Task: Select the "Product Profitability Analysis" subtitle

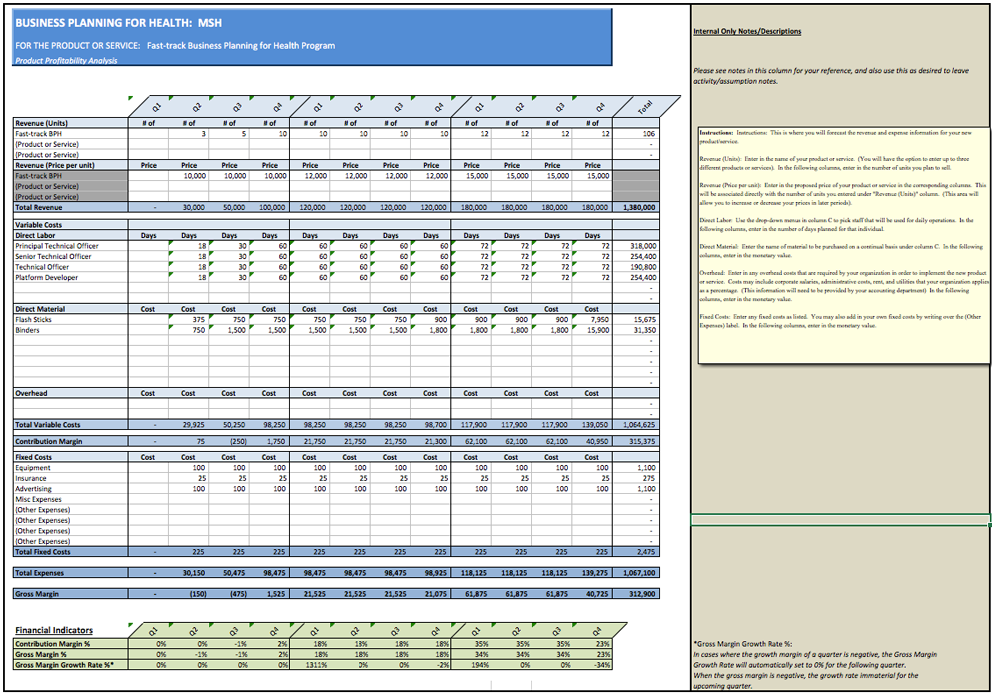Action: (66, 61)
